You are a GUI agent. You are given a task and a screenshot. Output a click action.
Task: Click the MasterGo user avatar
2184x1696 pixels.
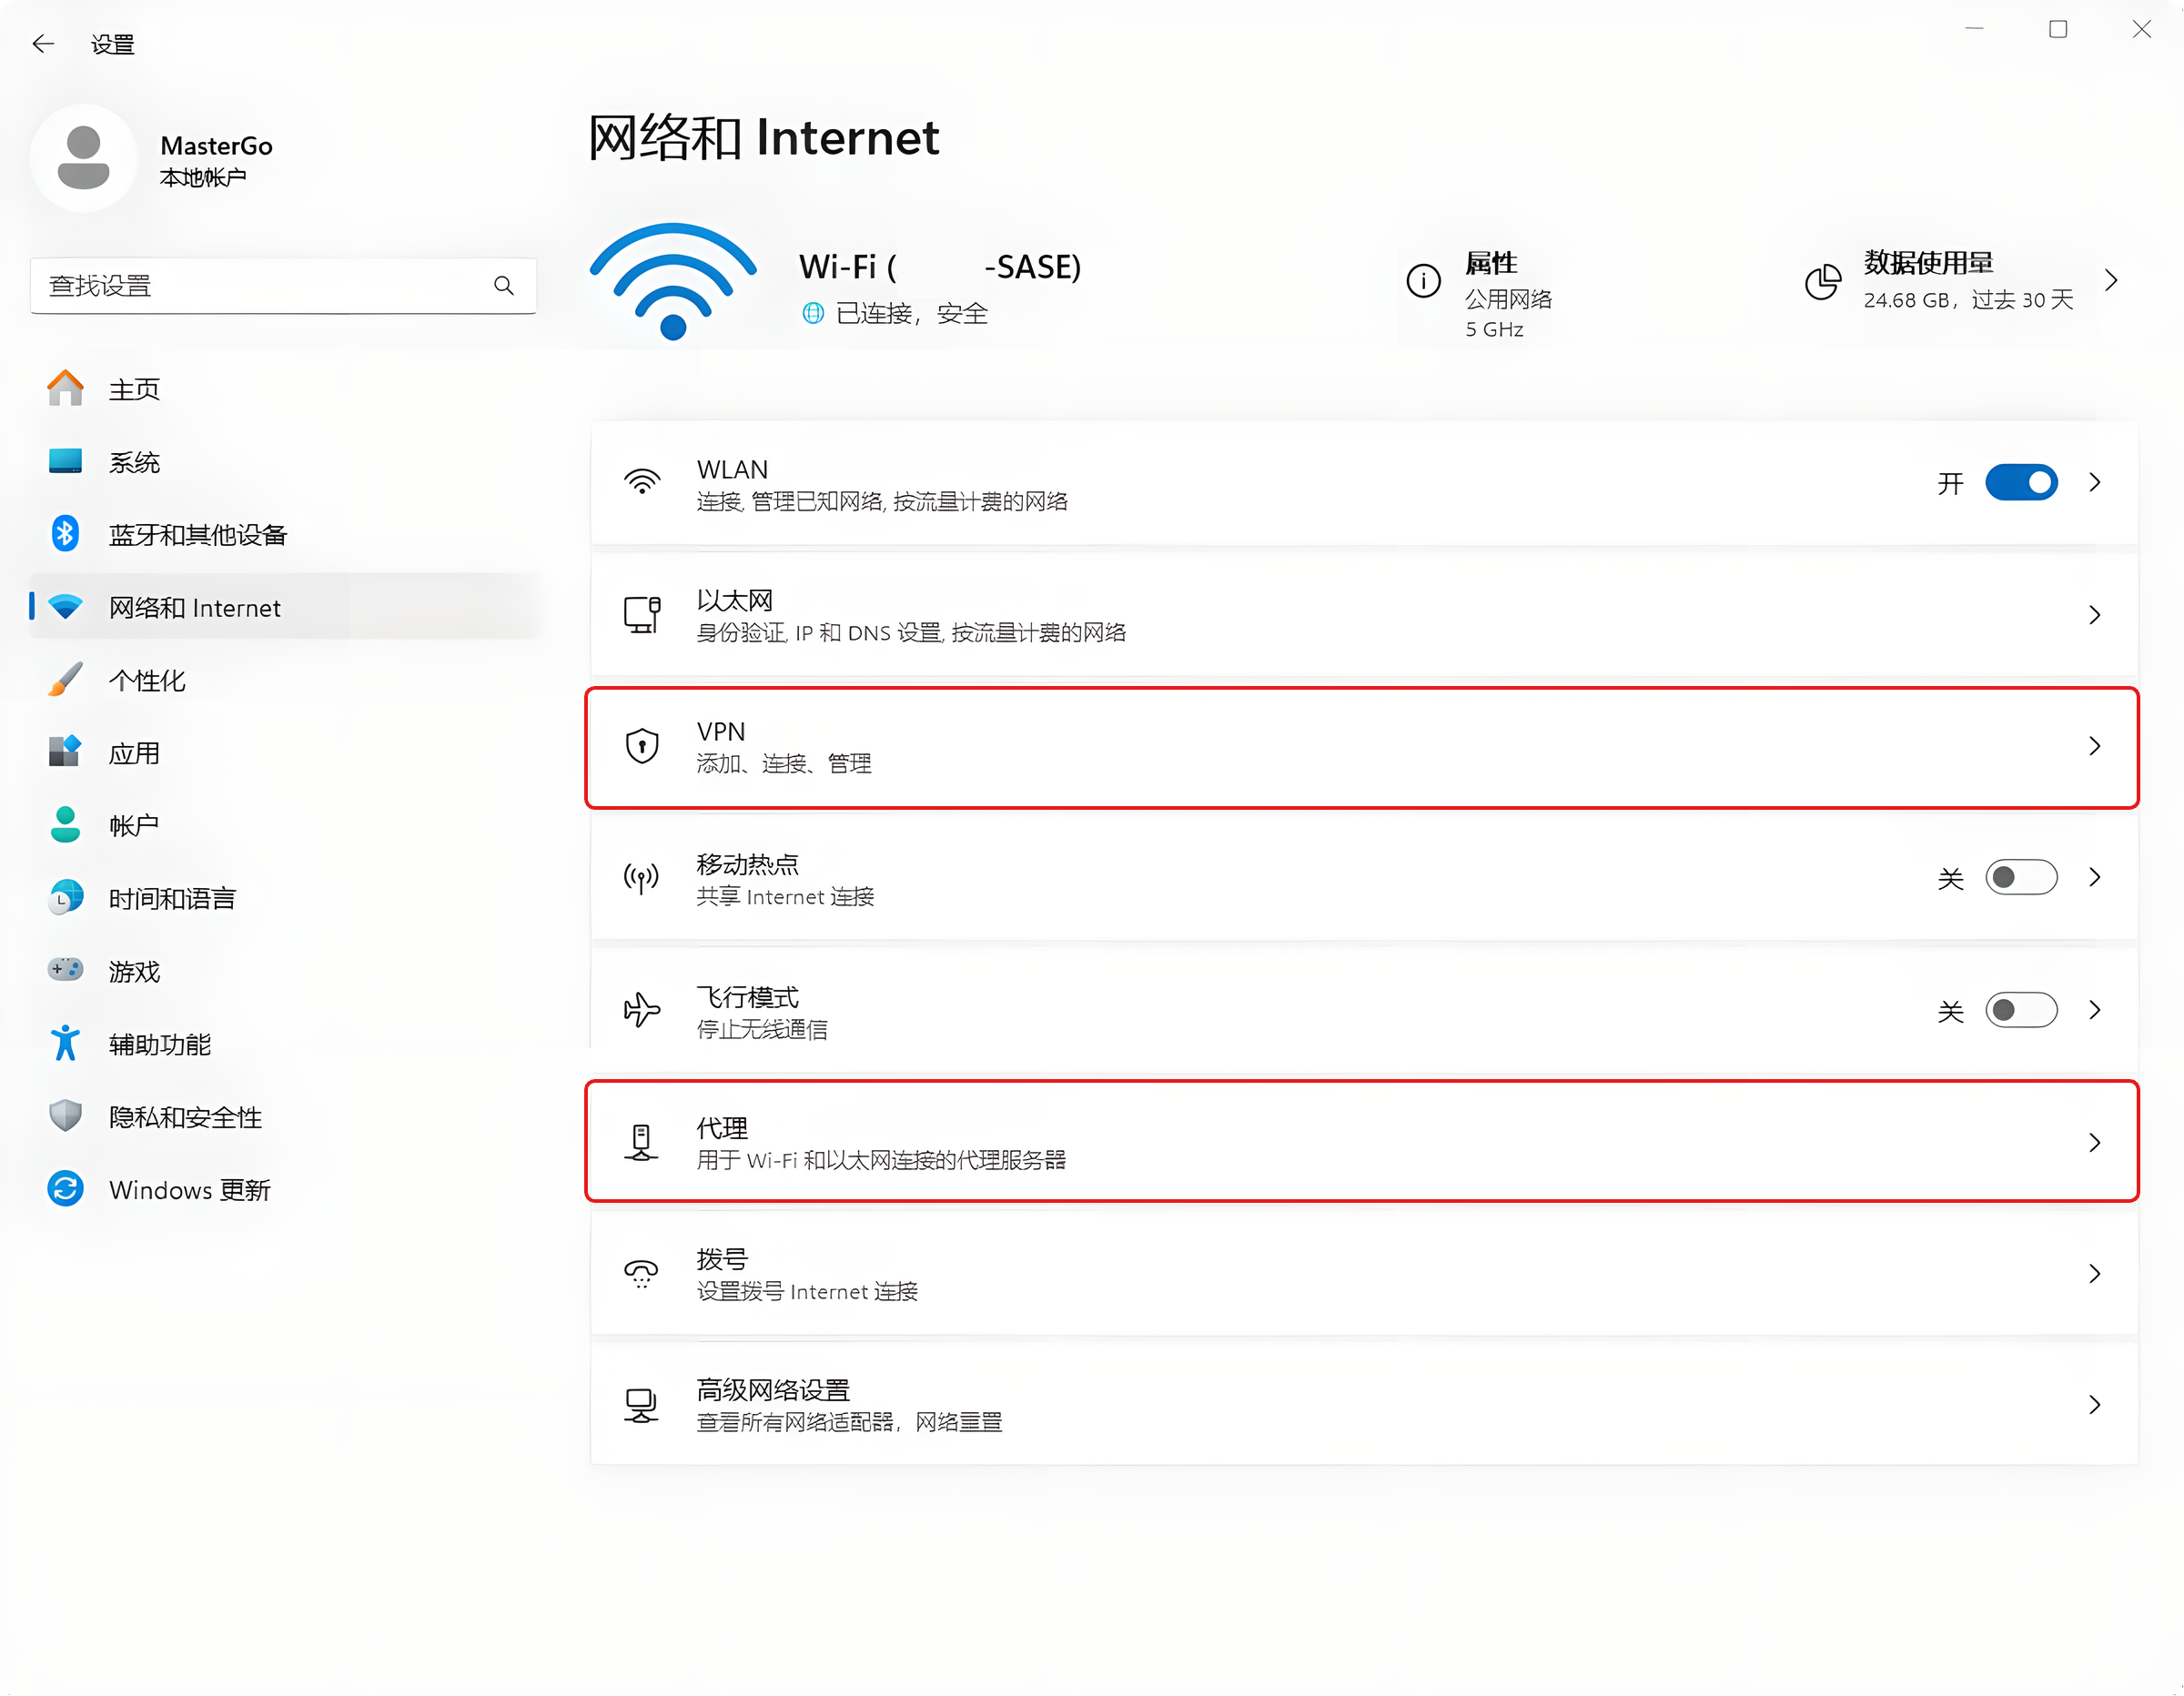[83, 158]
